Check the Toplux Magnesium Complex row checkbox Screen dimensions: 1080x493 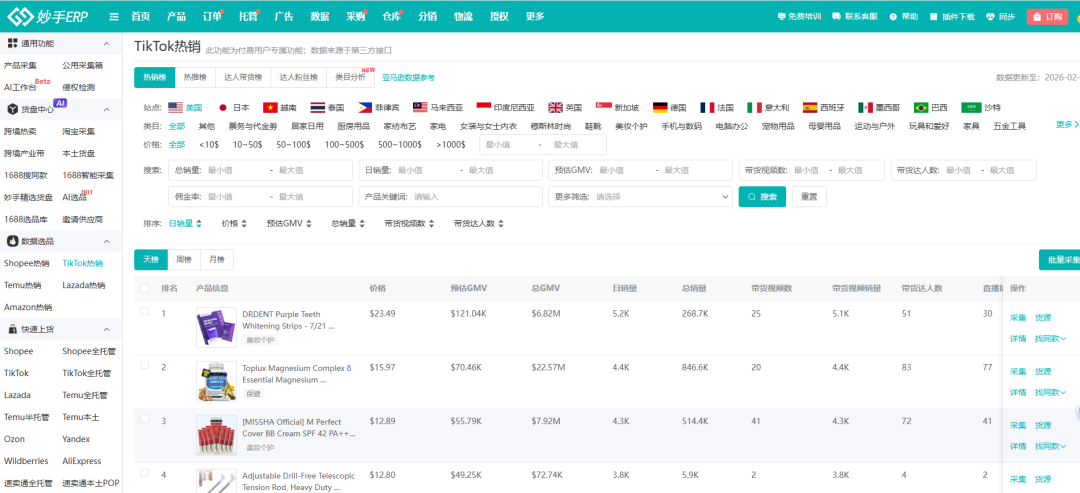coord(145,365)
